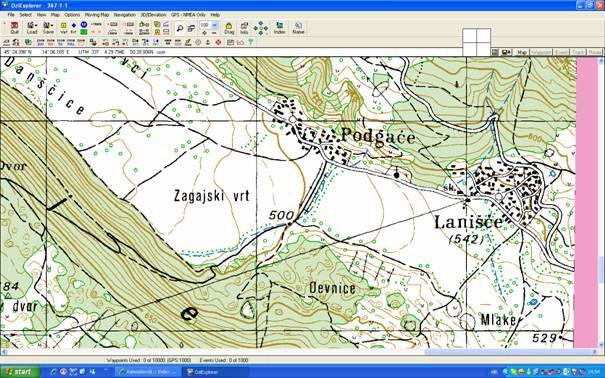Click the four-way map pan arrows icon
Viewport: 605px width, 378px height.
(x=261, y=28)
